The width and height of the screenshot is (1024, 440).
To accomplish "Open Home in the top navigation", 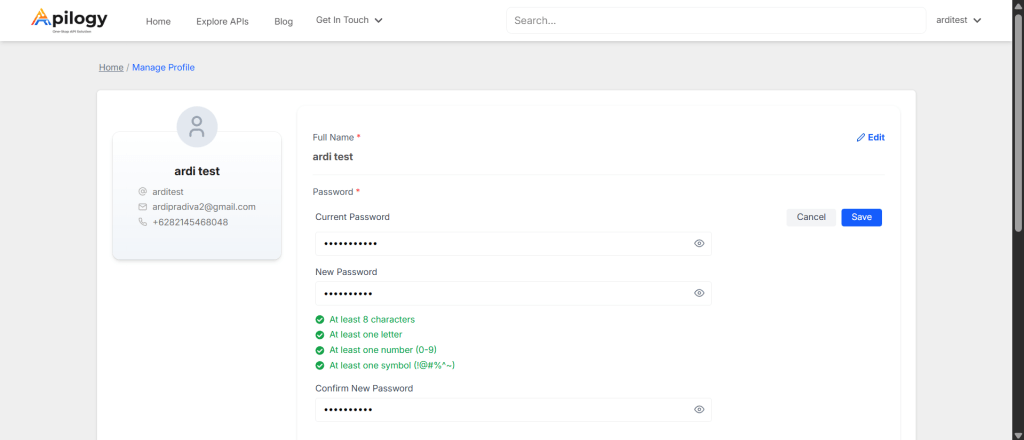I will [158, 21].
